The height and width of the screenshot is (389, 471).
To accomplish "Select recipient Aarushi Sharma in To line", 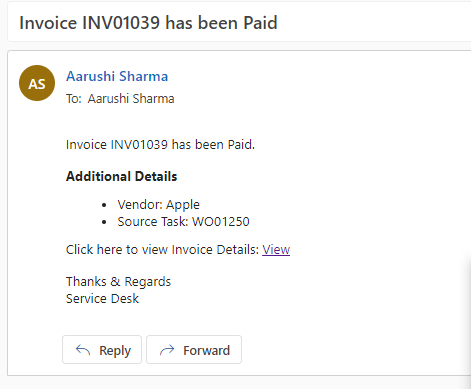I will [x=131, y=99].
